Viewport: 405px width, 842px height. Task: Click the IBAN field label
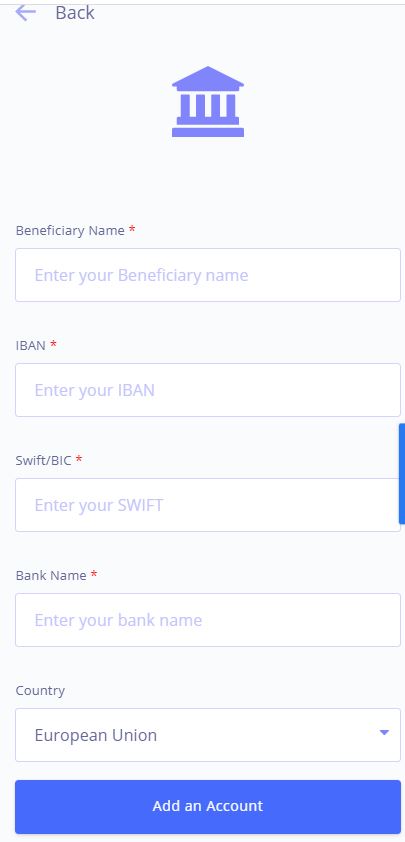[x=31, y=345]
